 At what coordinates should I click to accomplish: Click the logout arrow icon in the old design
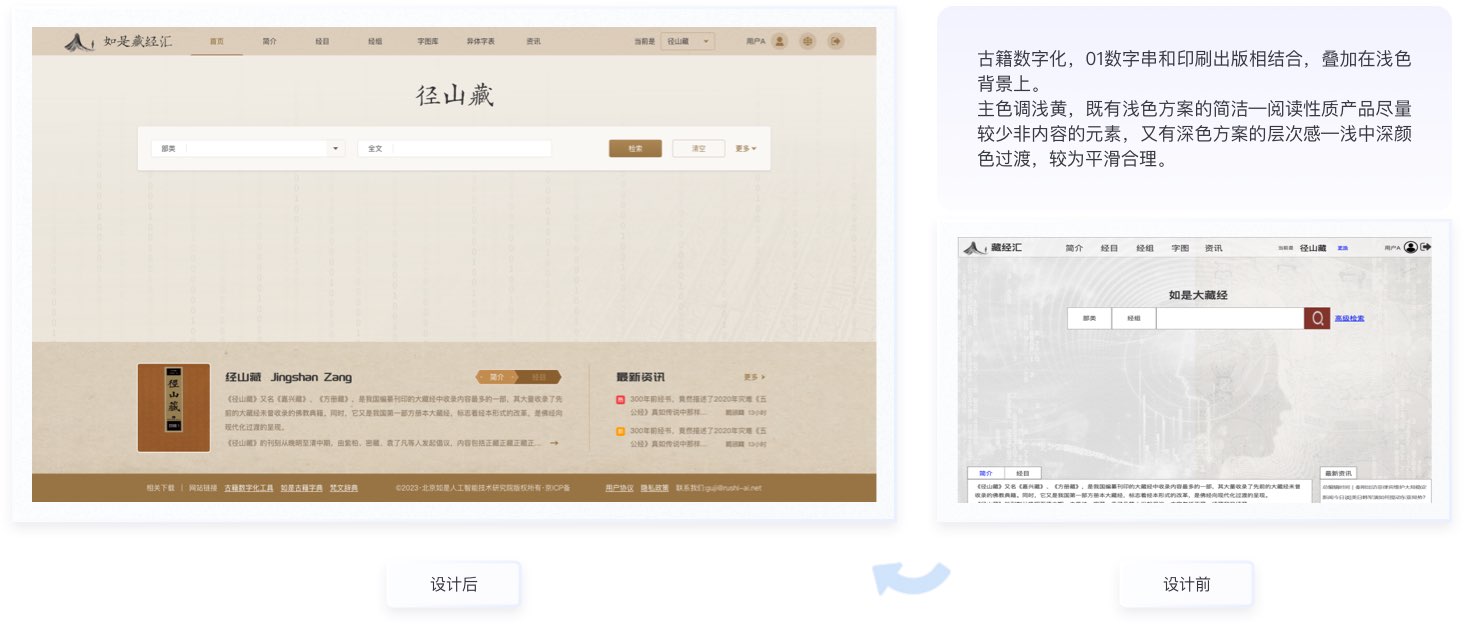click(x=1425, y=247)
